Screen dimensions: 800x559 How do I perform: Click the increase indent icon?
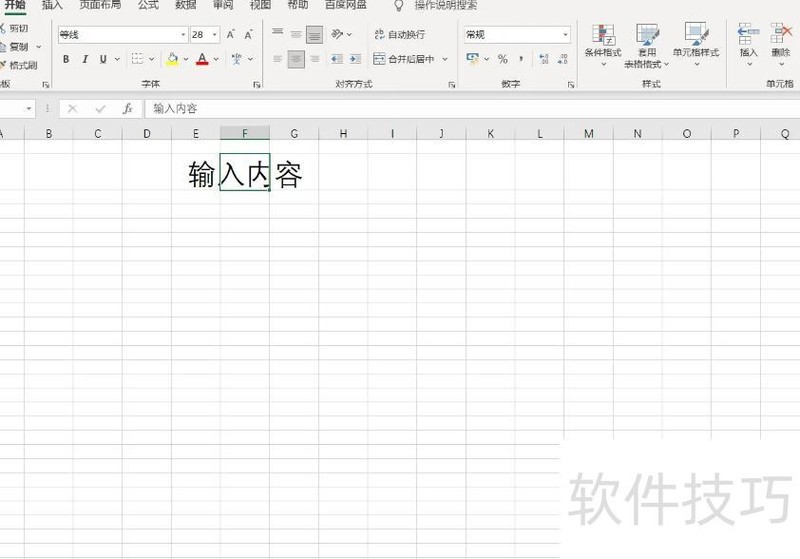(x=356, y=59)
